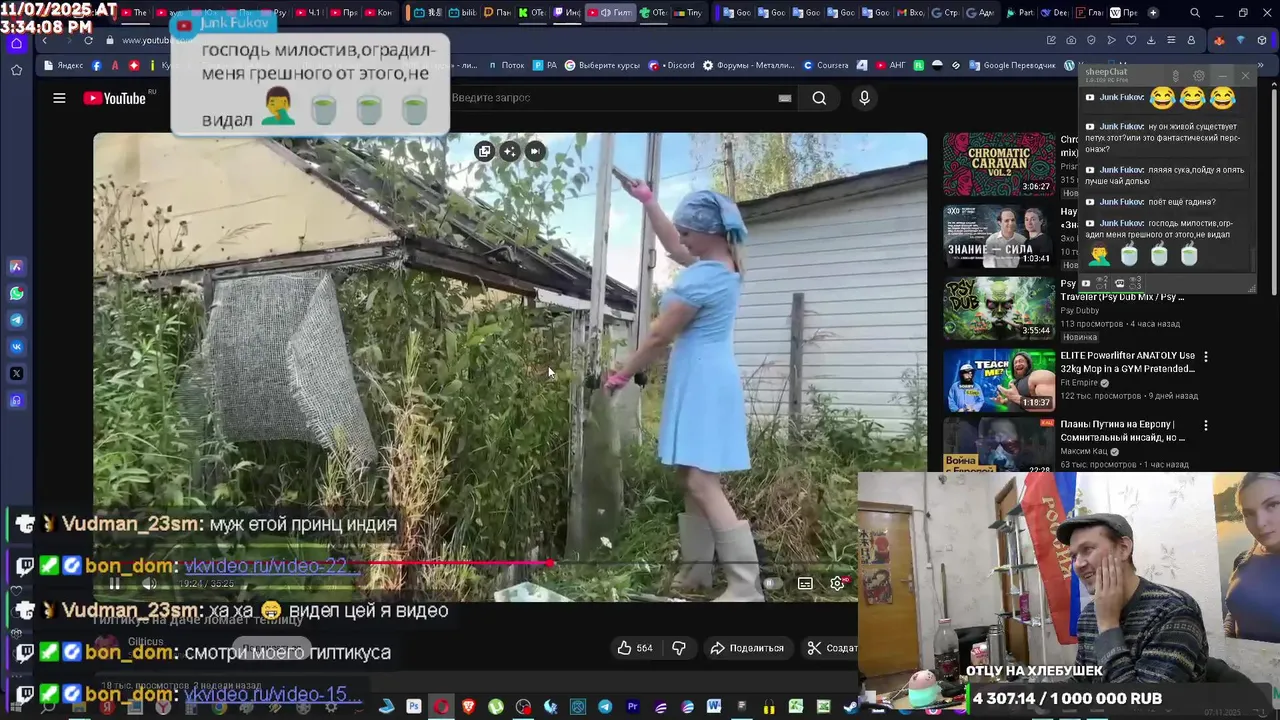The width and height of the screenshot is (1280, 720).
Task: Open sheepChat settings gear
Action: (x=1199, y=76)
